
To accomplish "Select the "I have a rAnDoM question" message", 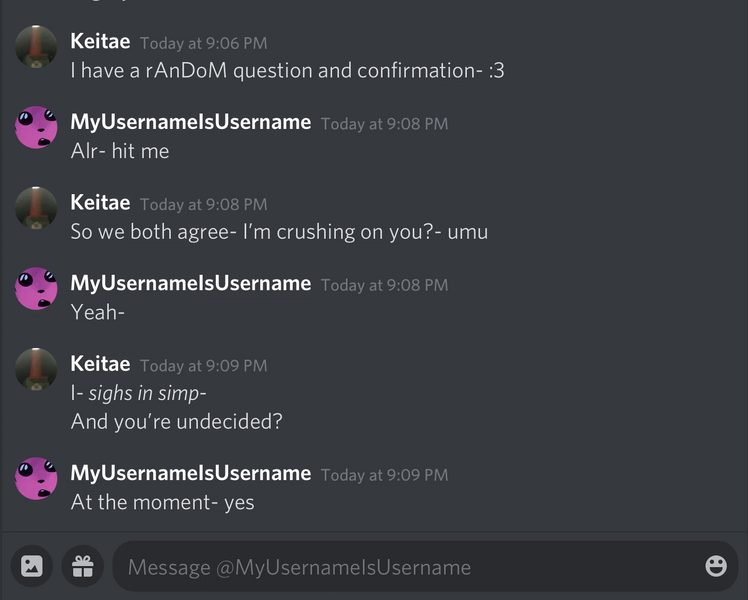I will coord(287,71).
